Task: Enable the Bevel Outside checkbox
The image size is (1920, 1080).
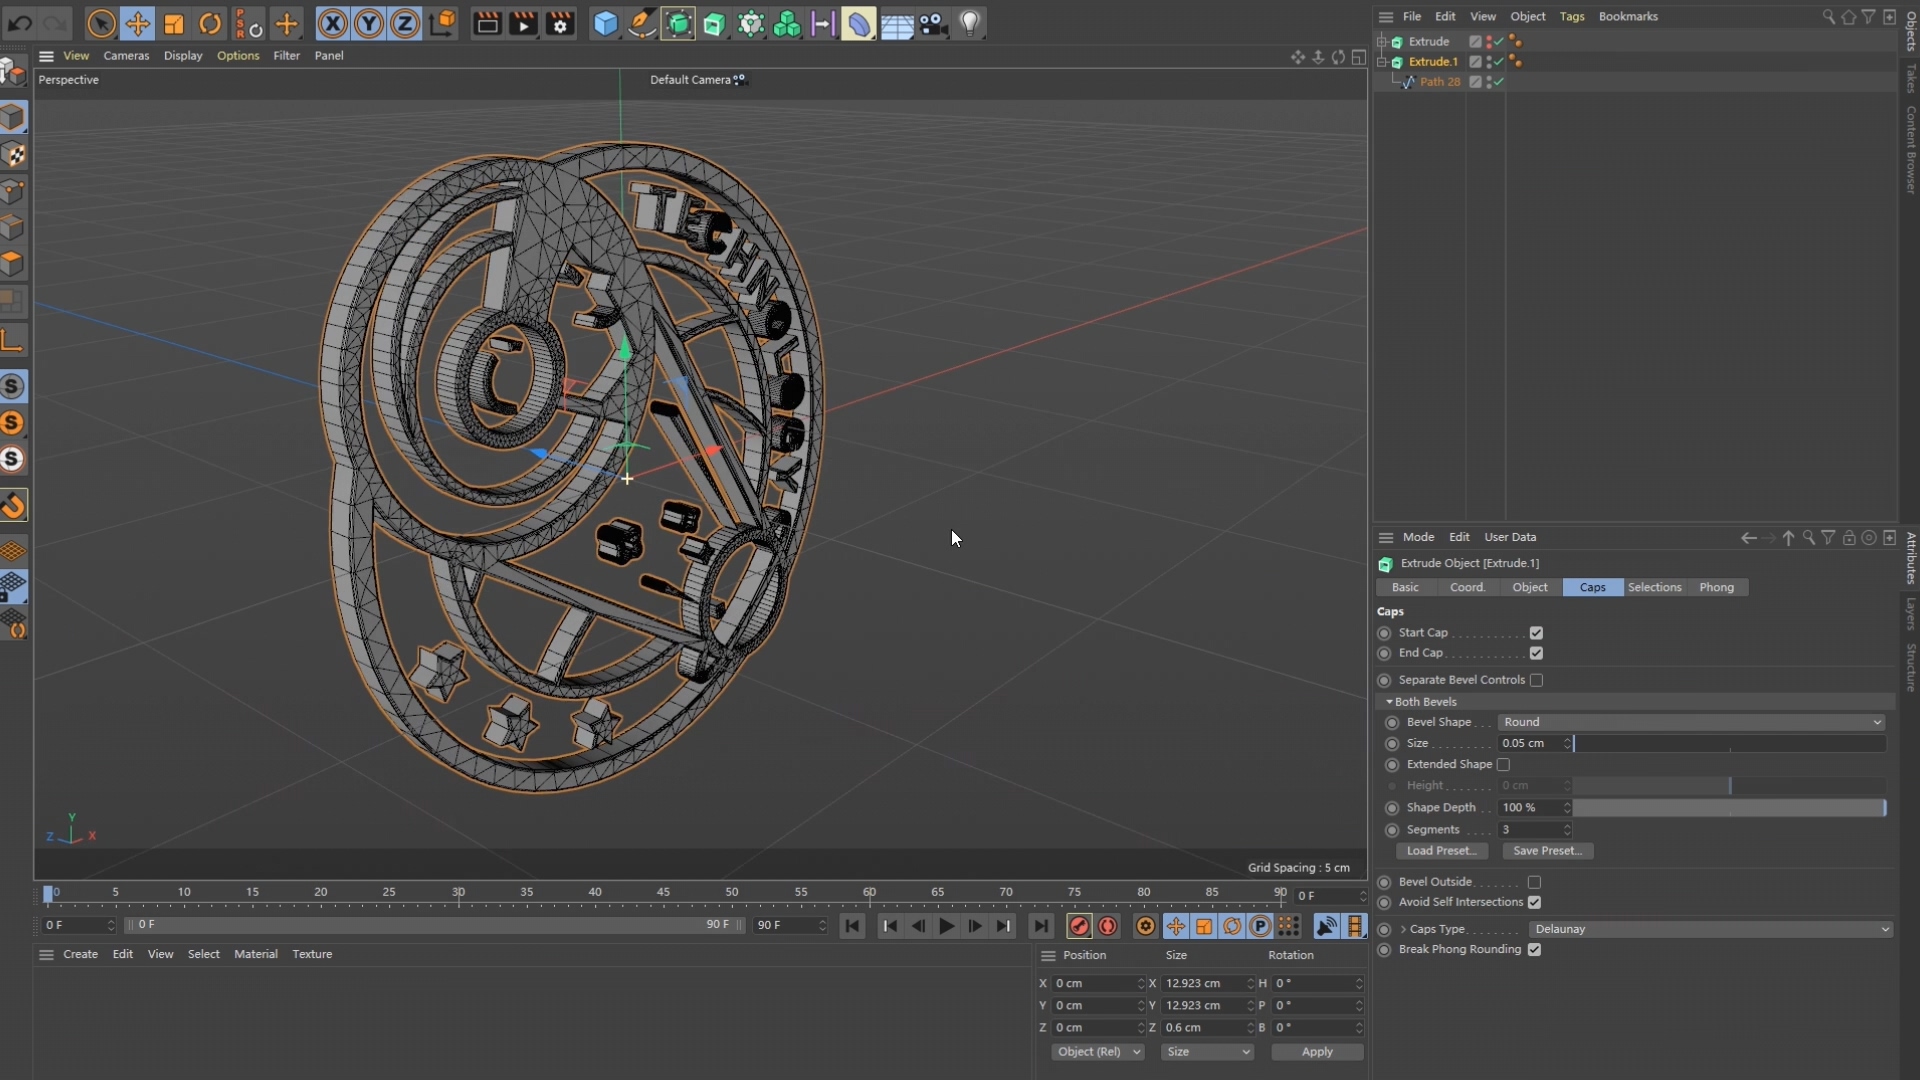Action: coord(1534,882)
